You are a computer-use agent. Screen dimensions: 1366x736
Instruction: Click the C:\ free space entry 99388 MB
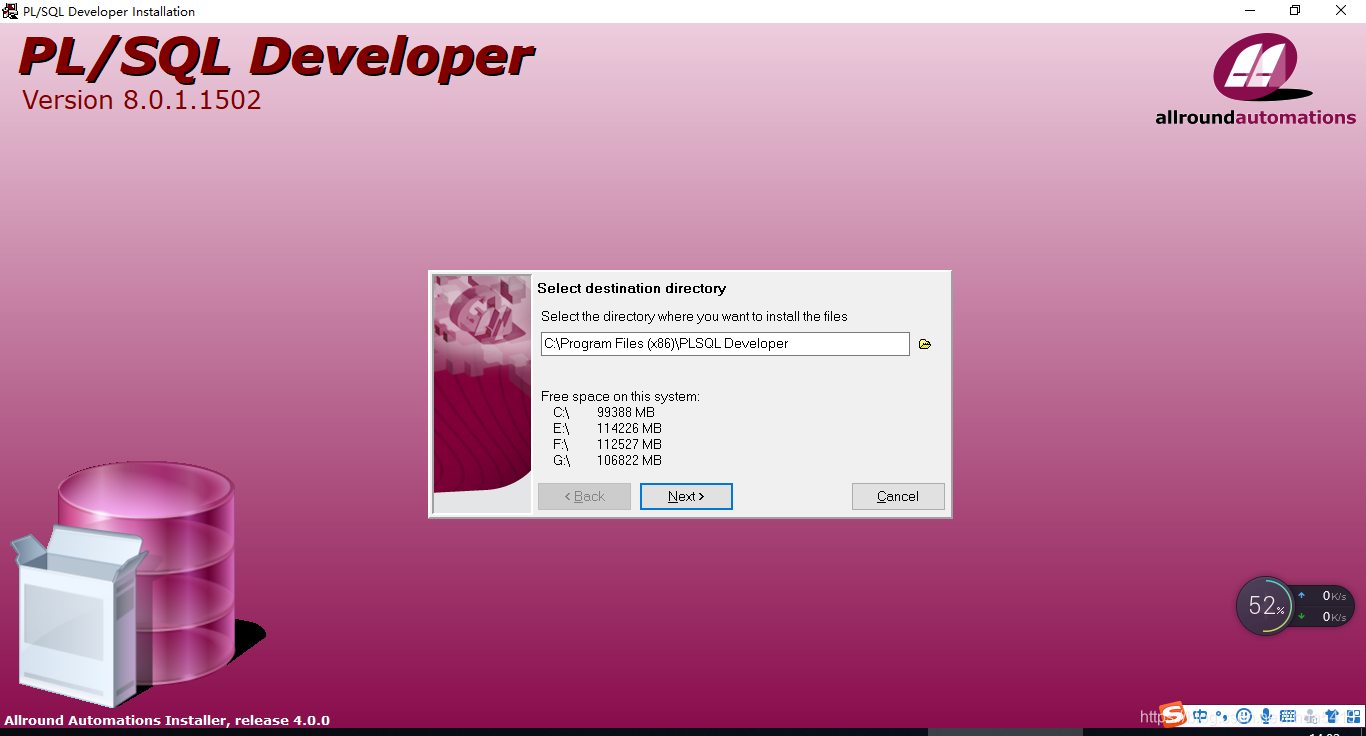(x=604, y=412)
